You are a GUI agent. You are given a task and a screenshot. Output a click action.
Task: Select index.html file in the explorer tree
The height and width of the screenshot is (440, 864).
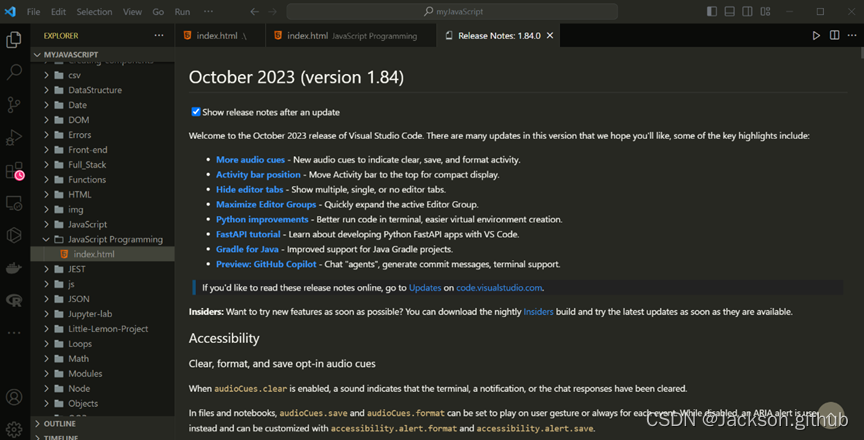click(x=94, y=255)
